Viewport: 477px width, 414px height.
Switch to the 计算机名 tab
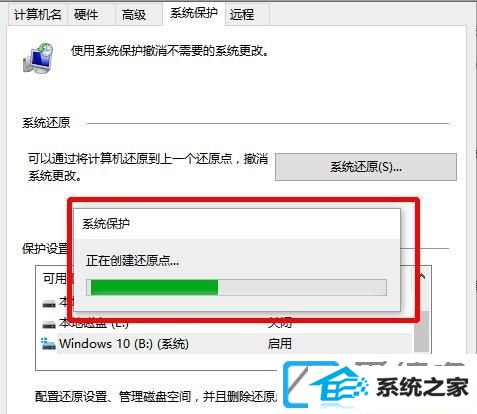coord(38,15)
